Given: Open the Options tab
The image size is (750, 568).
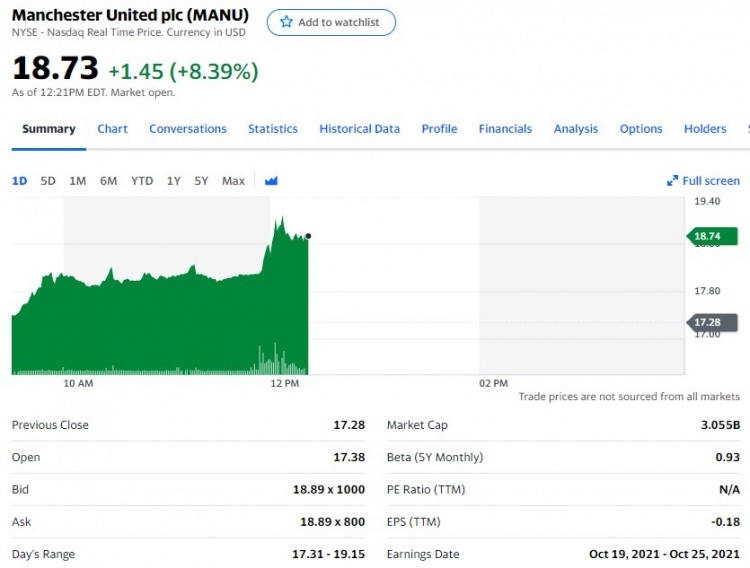Looking at the screenshot, I should tap(641, 129).
